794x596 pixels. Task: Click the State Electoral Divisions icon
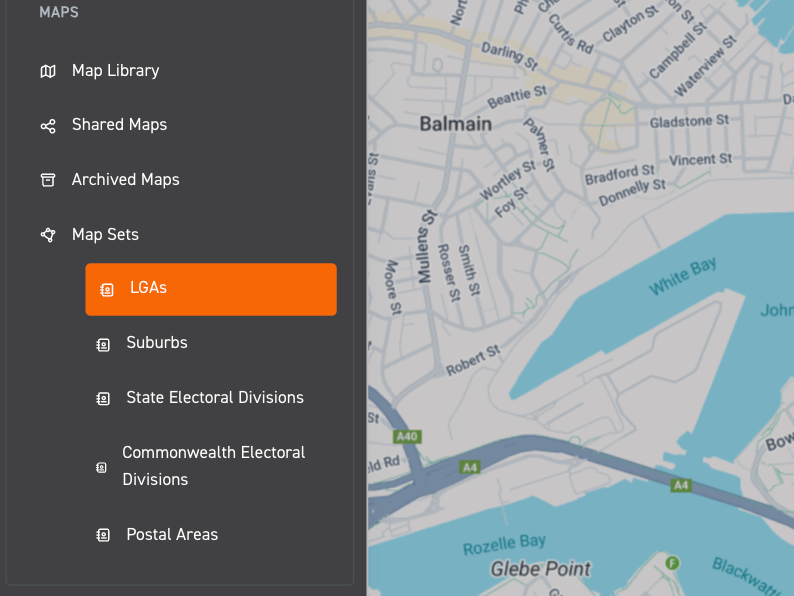click(103, 399)
